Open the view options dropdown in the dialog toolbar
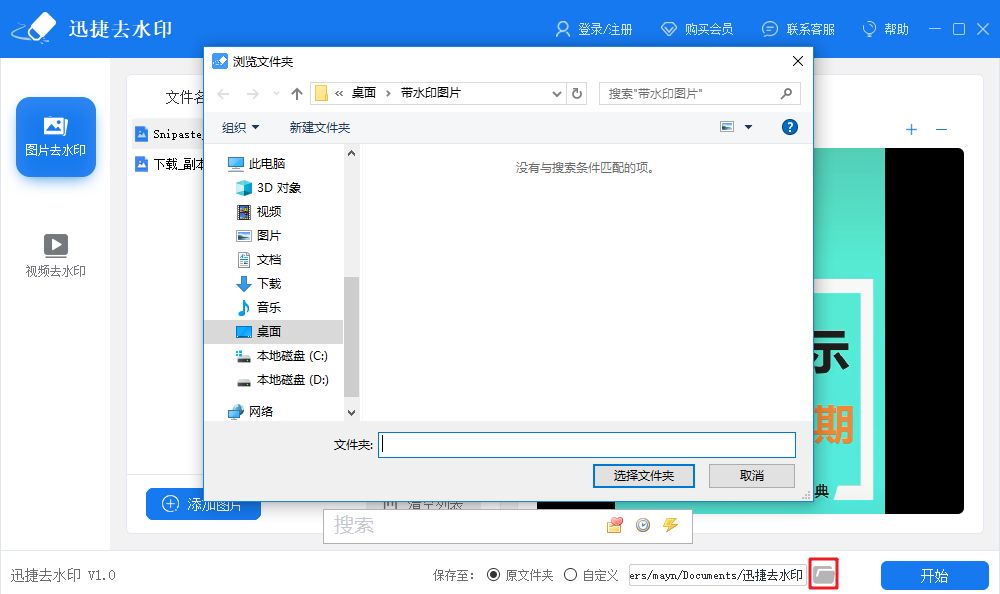 tap(746, 127)
